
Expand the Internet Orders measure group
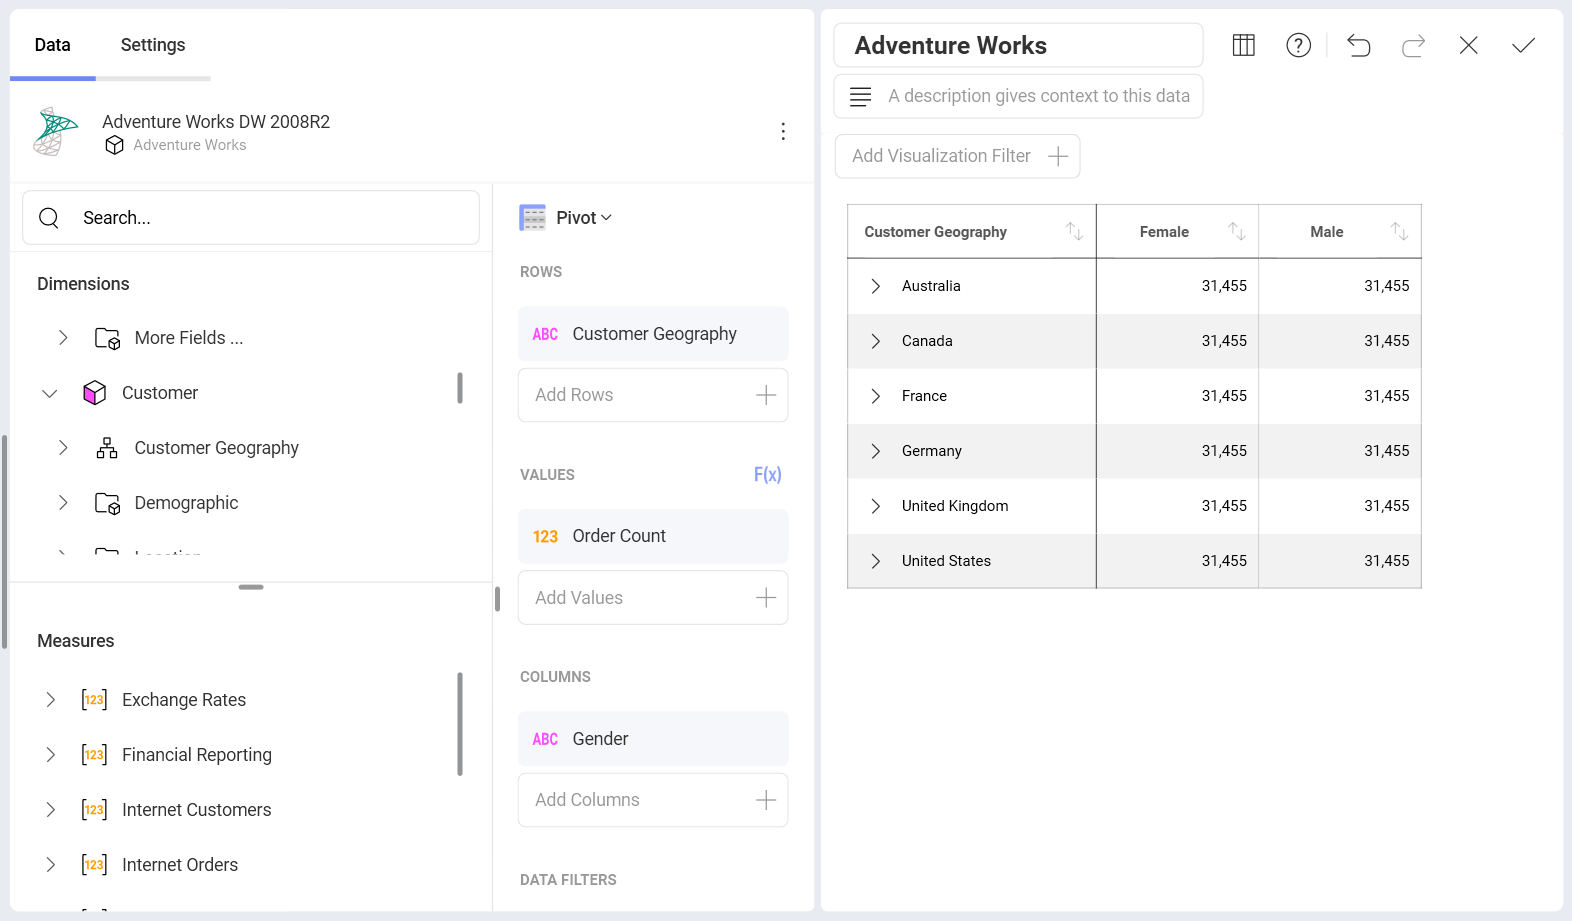click(50, 865)
